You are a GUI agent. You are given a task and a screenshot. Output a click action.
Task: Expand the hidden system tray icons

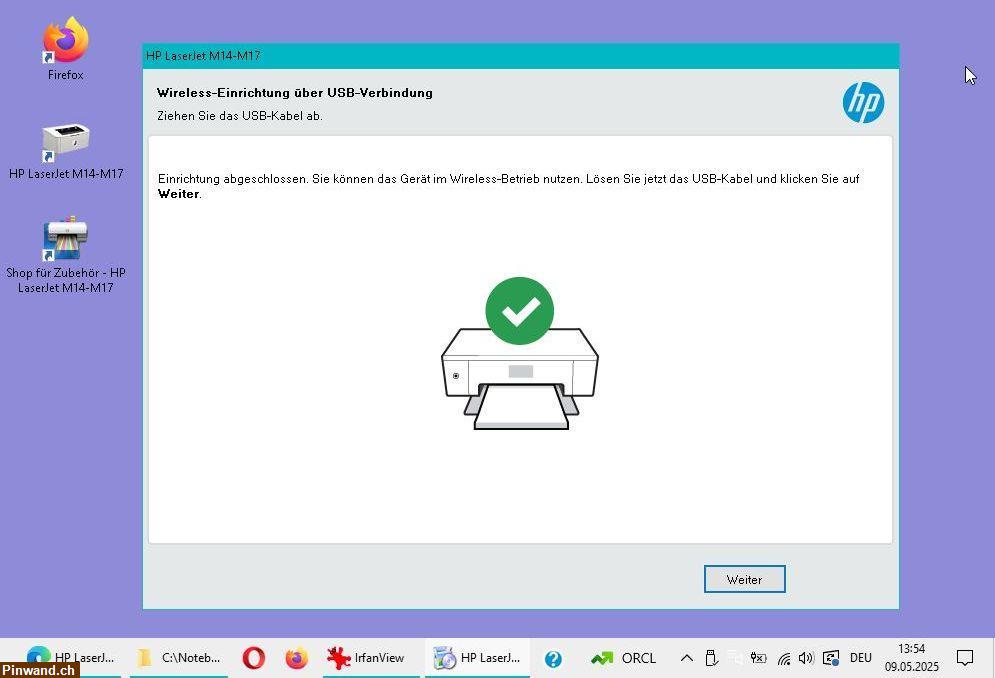point(687,658)
